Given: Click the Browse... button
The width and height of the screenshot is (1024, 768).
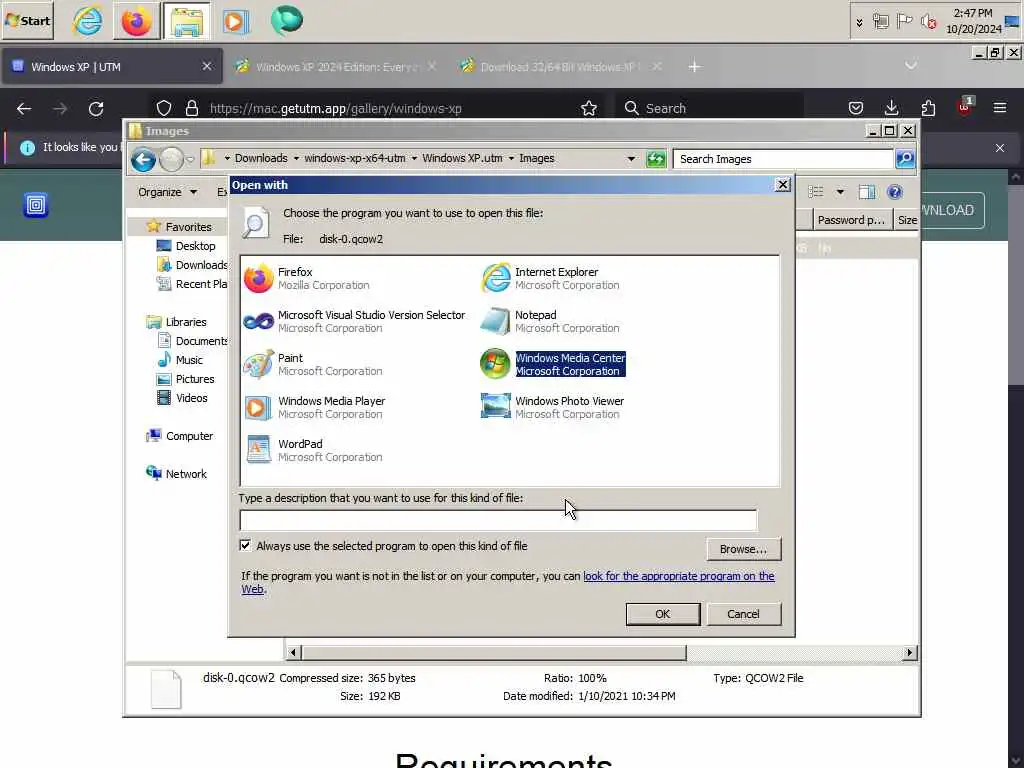Looking at the screenshot, I should pos(743,549).
